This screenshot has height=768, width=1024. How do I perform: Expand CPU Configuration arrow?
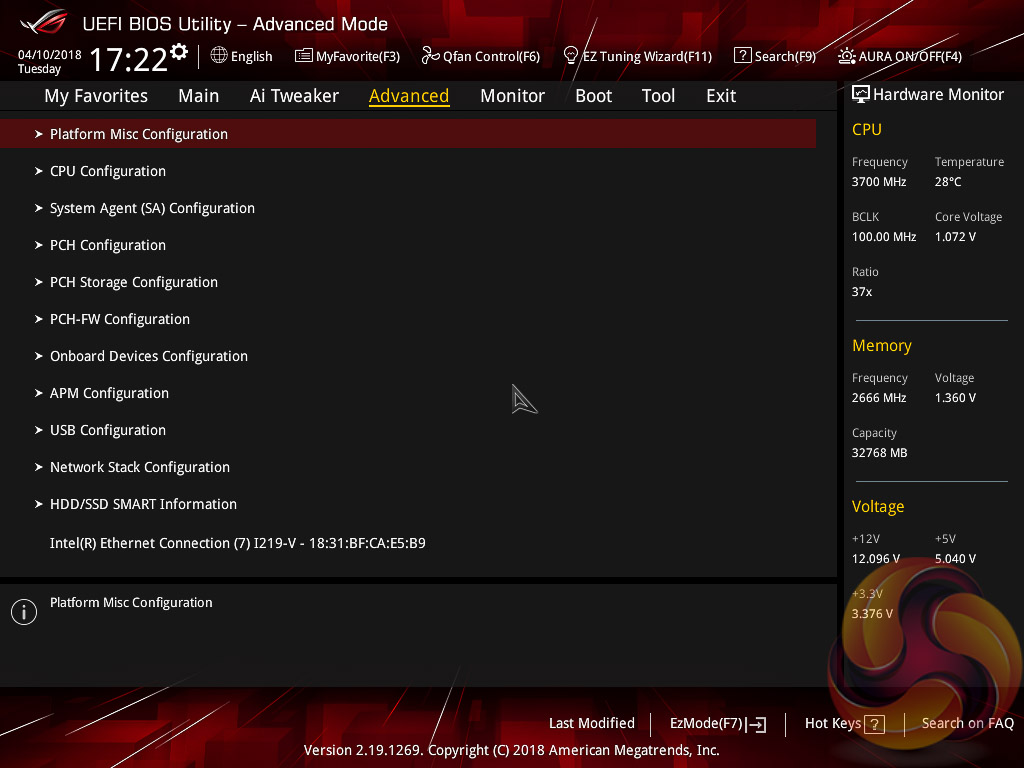39,171
